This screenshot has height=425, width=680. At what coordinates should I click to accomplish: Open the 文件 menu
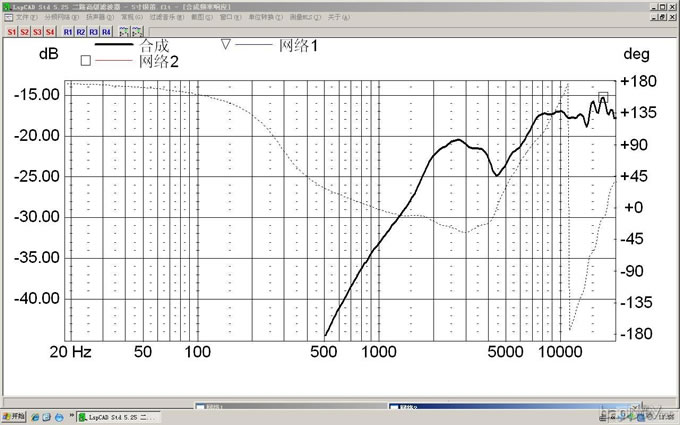[x=23, y=17]
